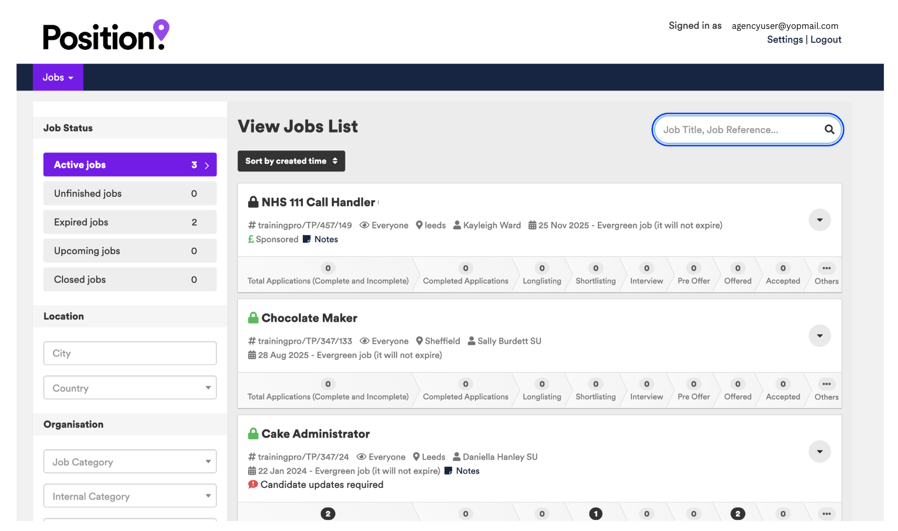Open the Settings link
This screenshot has height=531, width=898.
[x=784, y=40]
